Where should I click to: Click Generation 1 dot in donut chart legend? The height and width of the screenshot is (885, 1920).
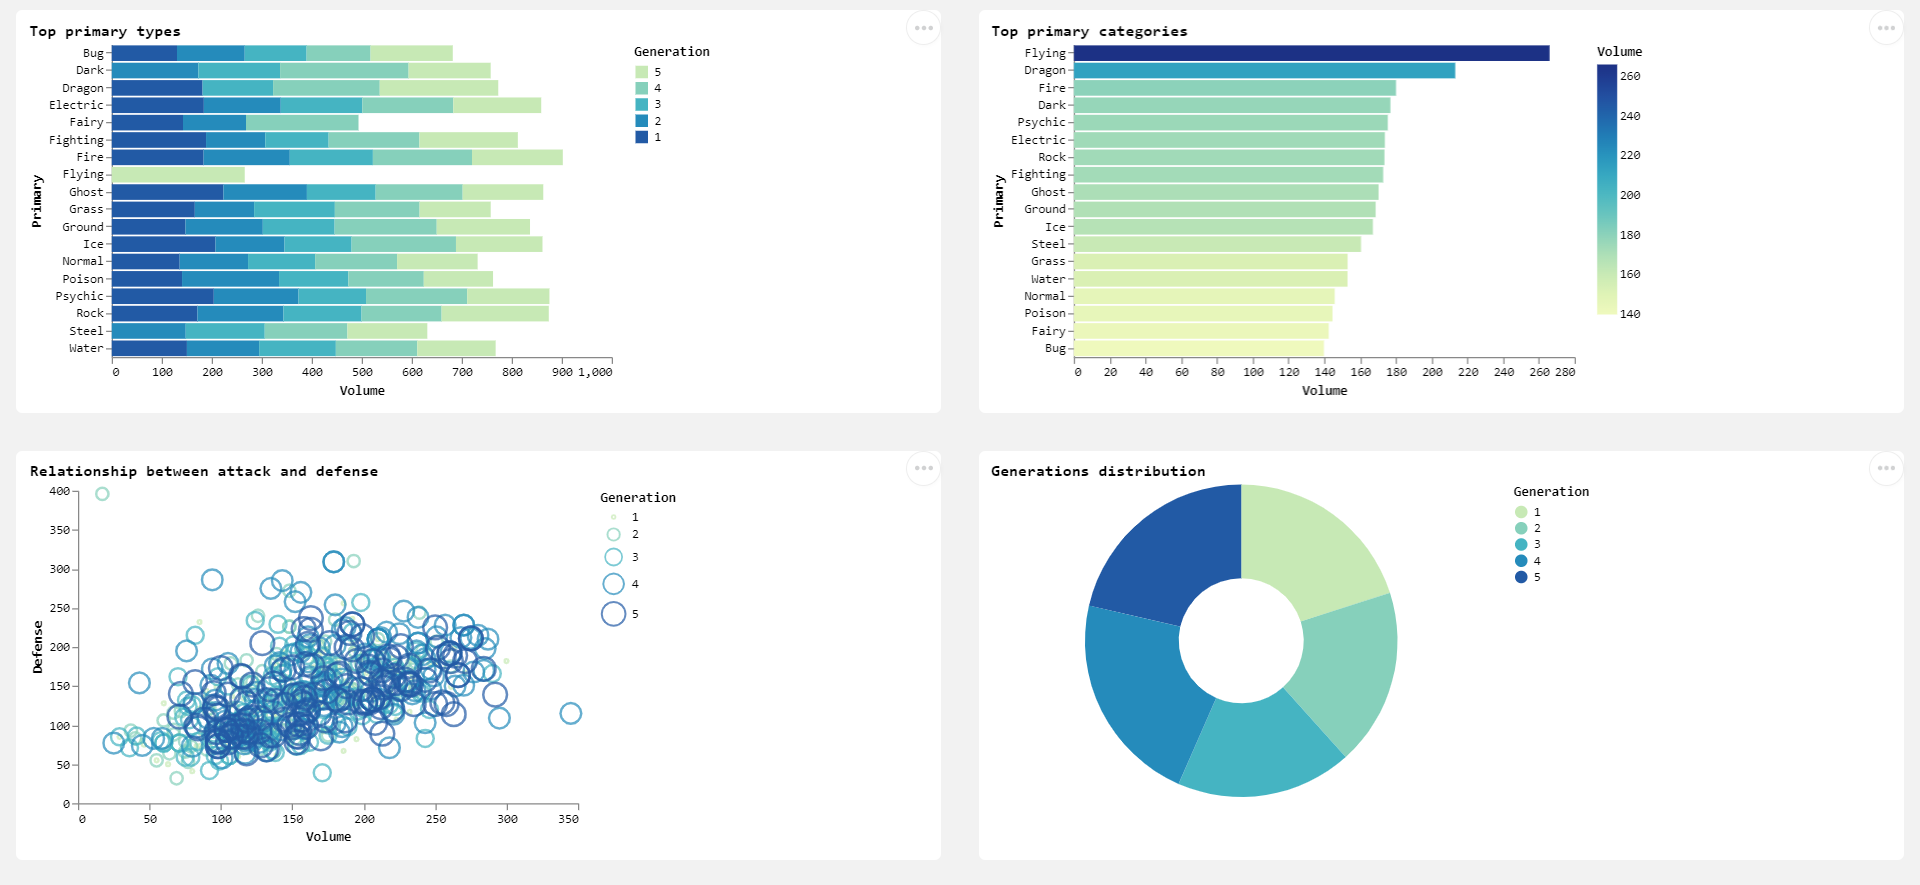pyautogui.click(x=1521, y=512)
